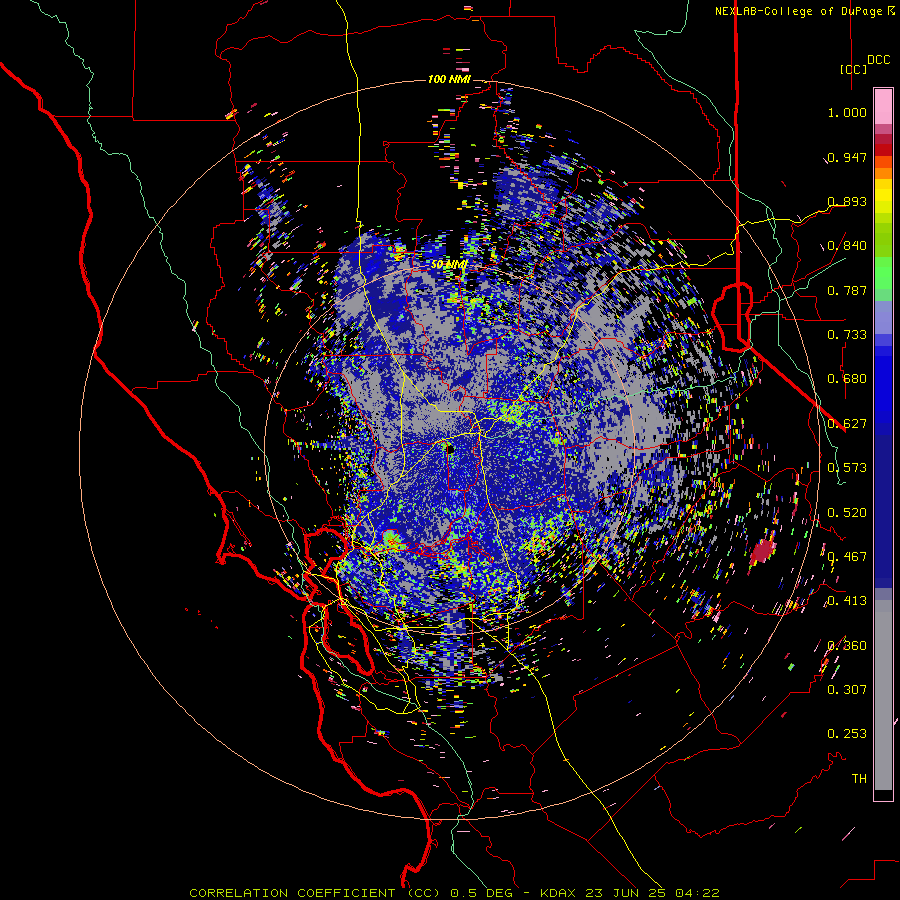Click the TH threshold label
Screen dimensions: 900x900
859,779
